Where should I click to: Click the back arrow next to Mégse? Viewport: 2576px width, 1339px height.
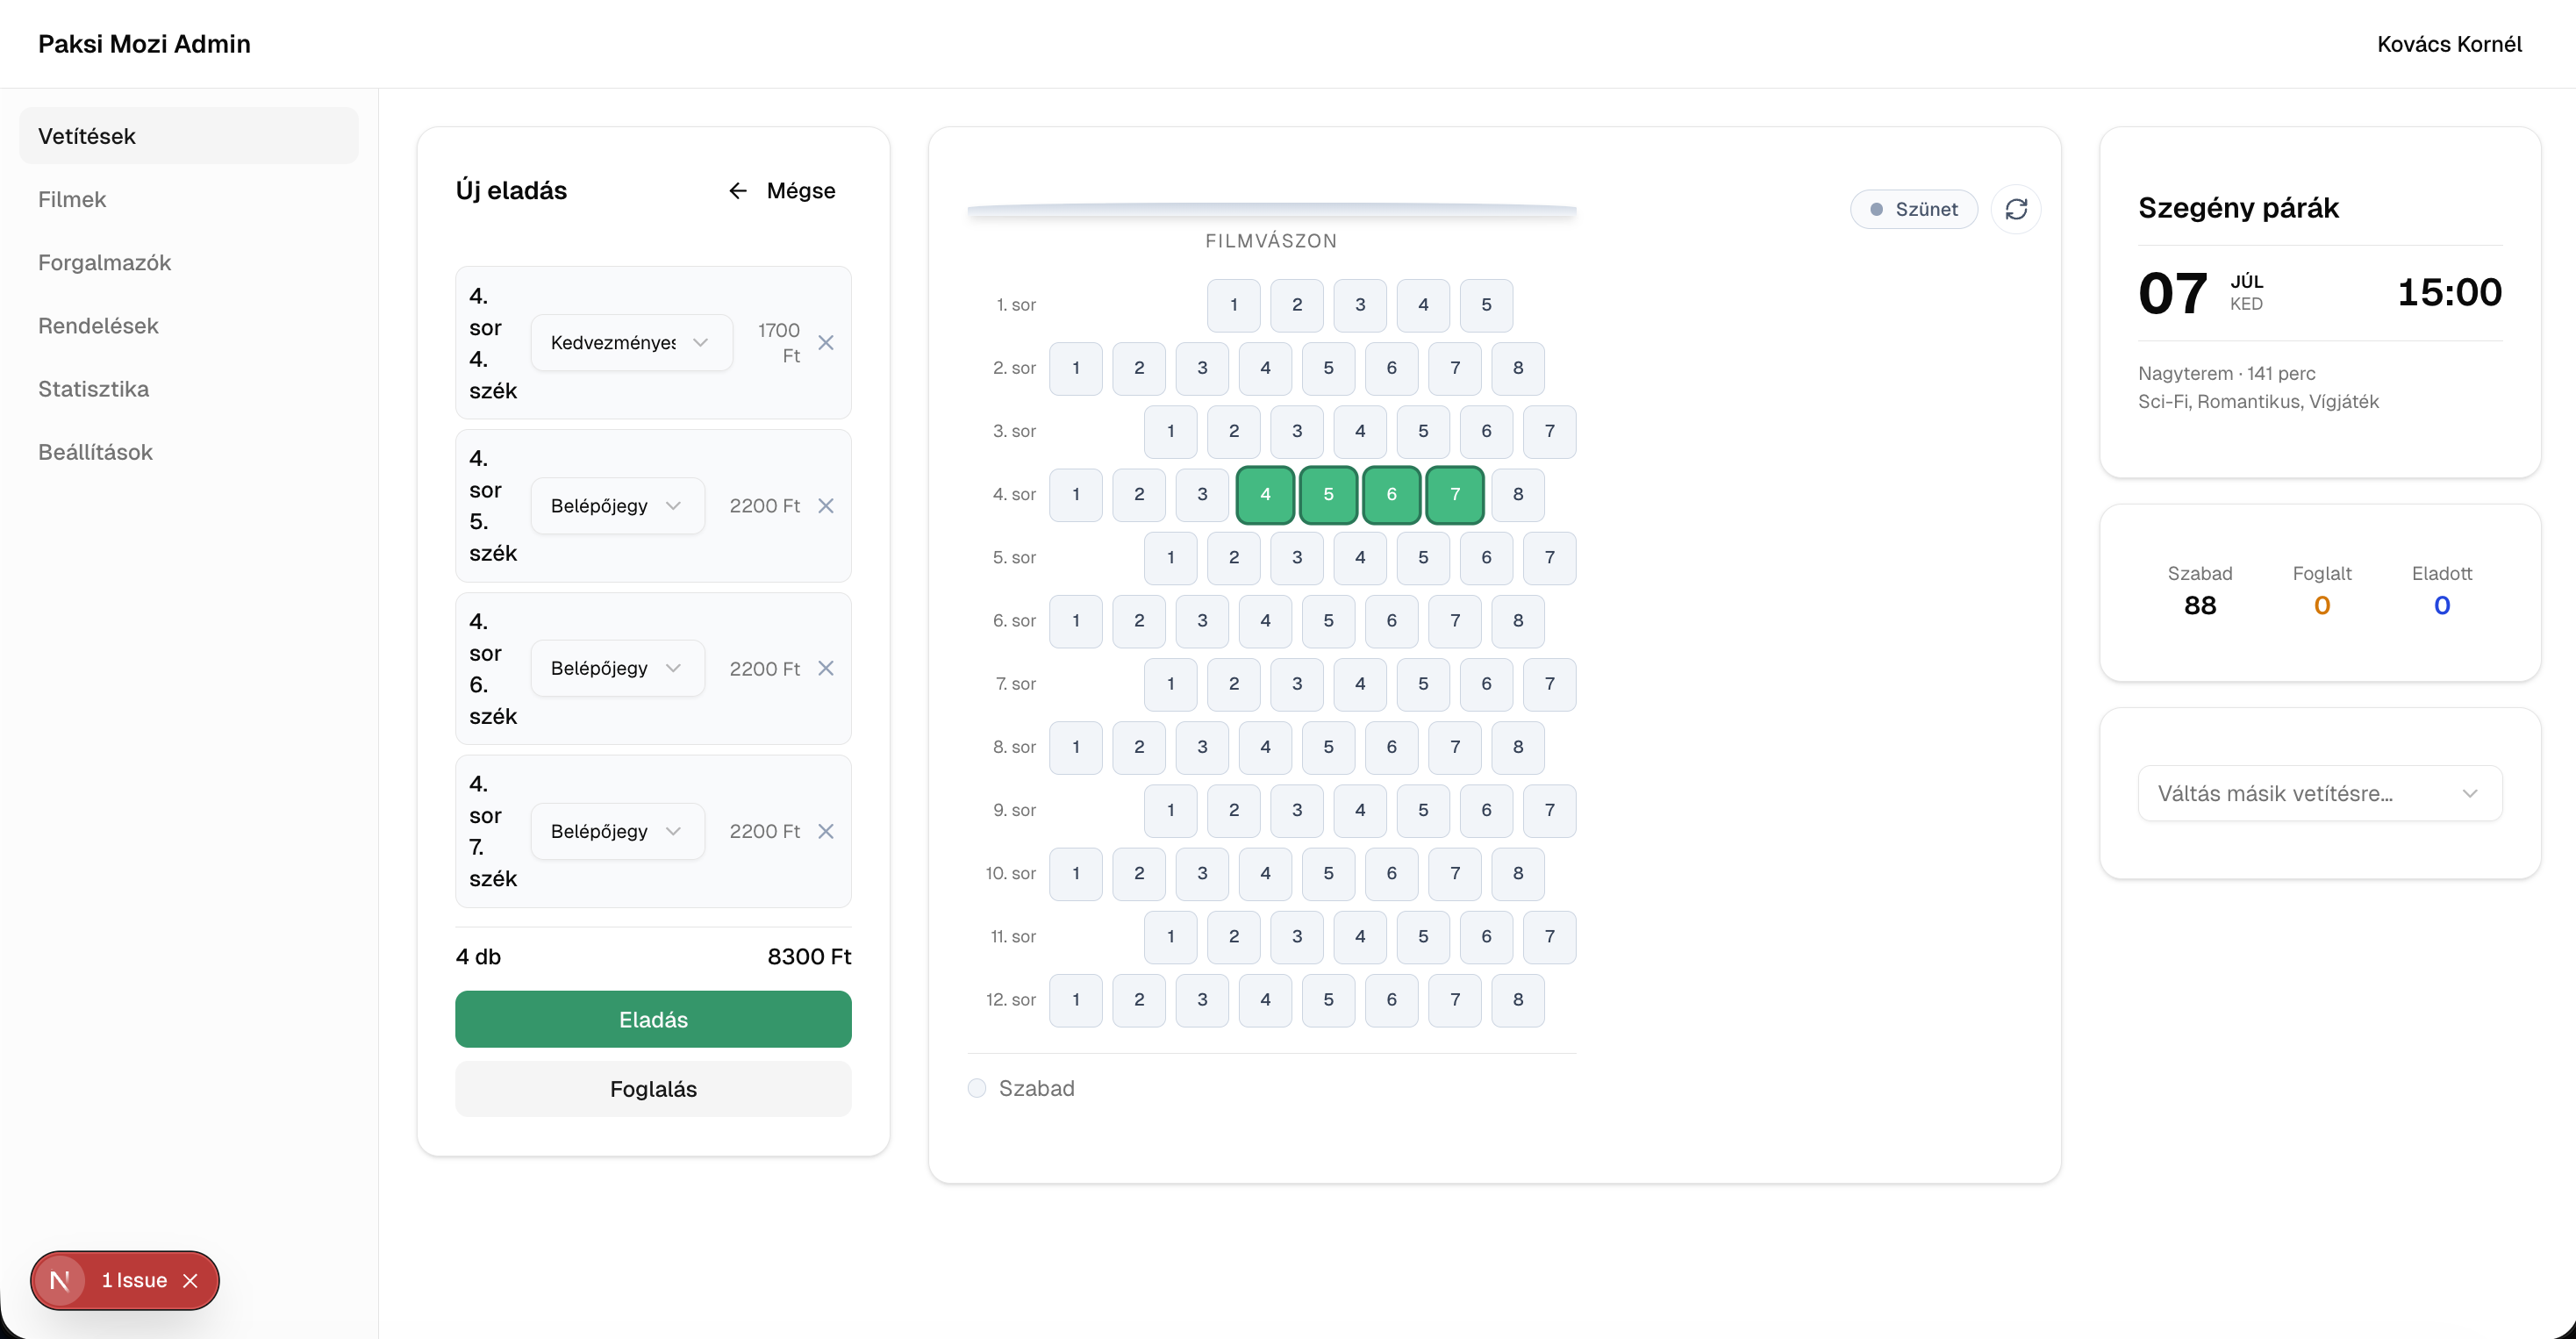[x=738, y=191]
